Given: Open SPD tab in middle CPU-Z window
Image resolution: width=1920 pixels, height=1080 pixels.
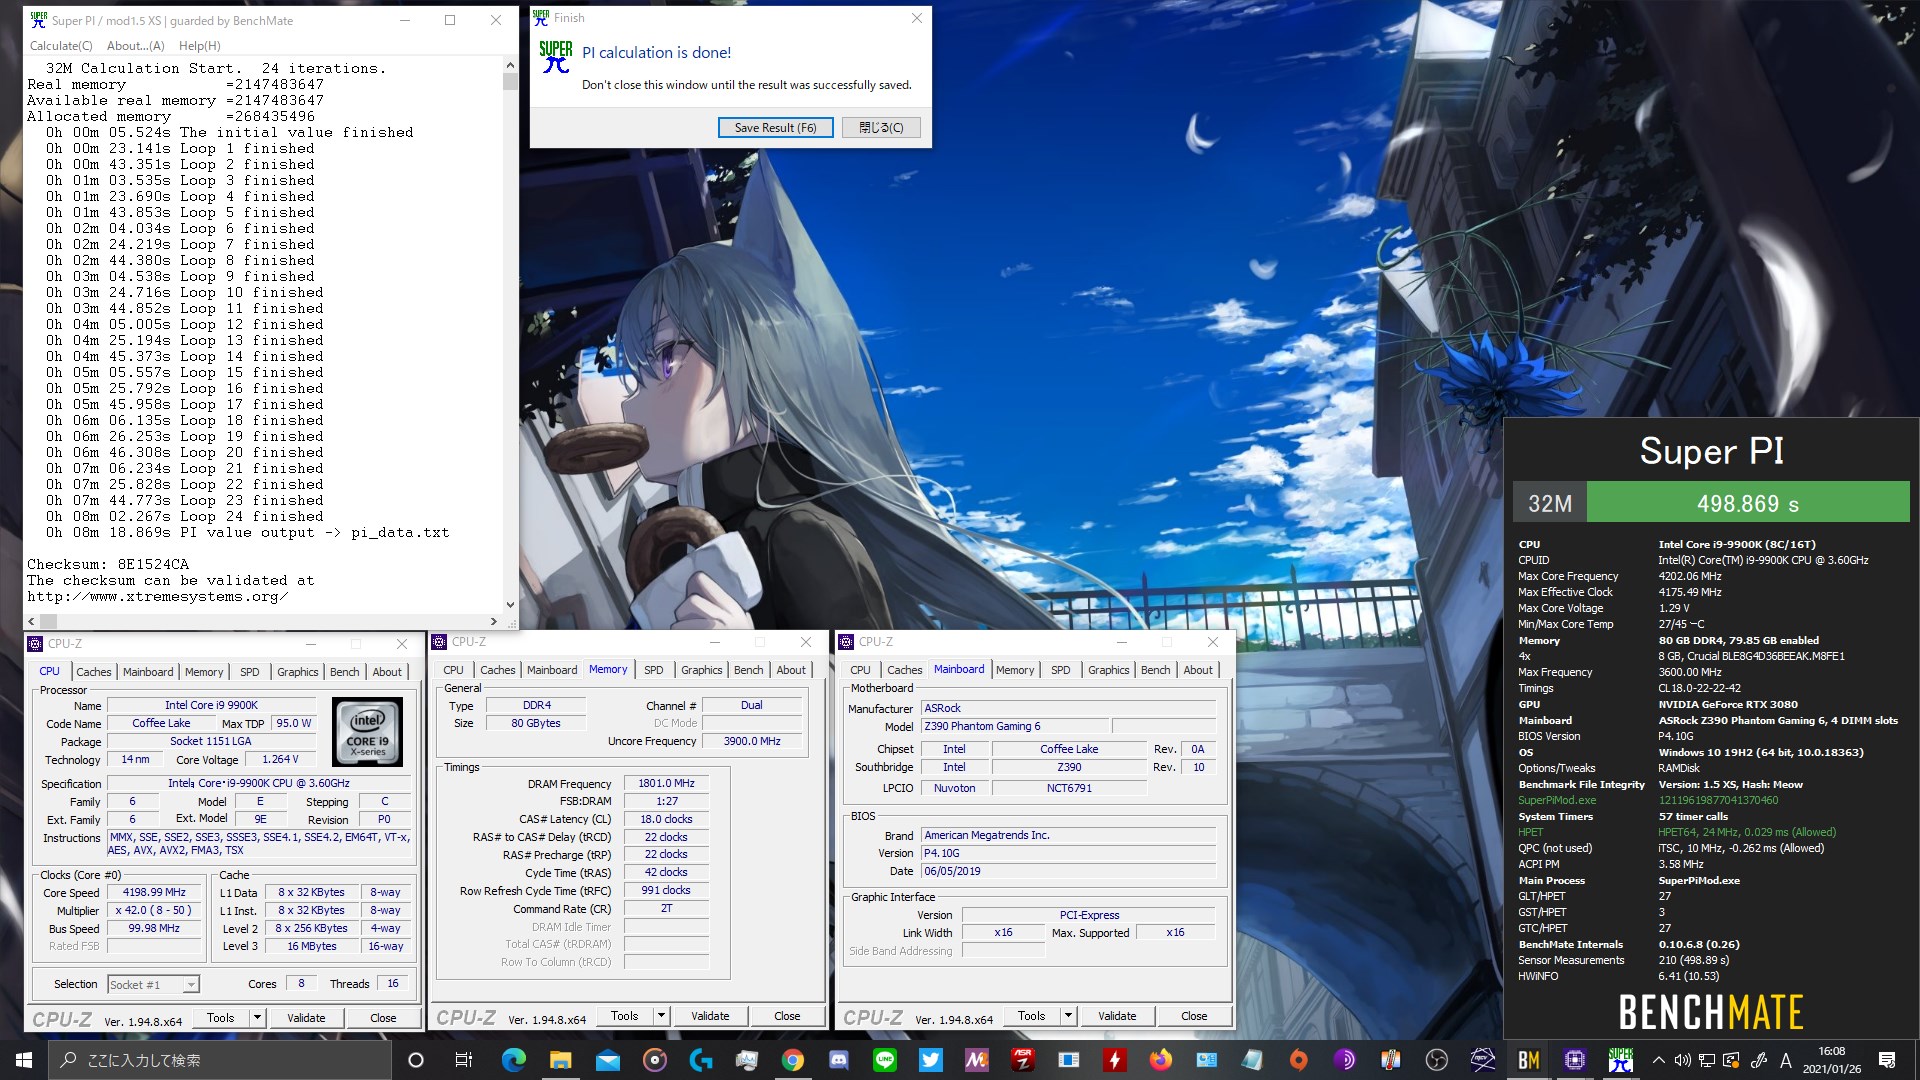Looking at the screenshot, I should (x=654, y=670).
